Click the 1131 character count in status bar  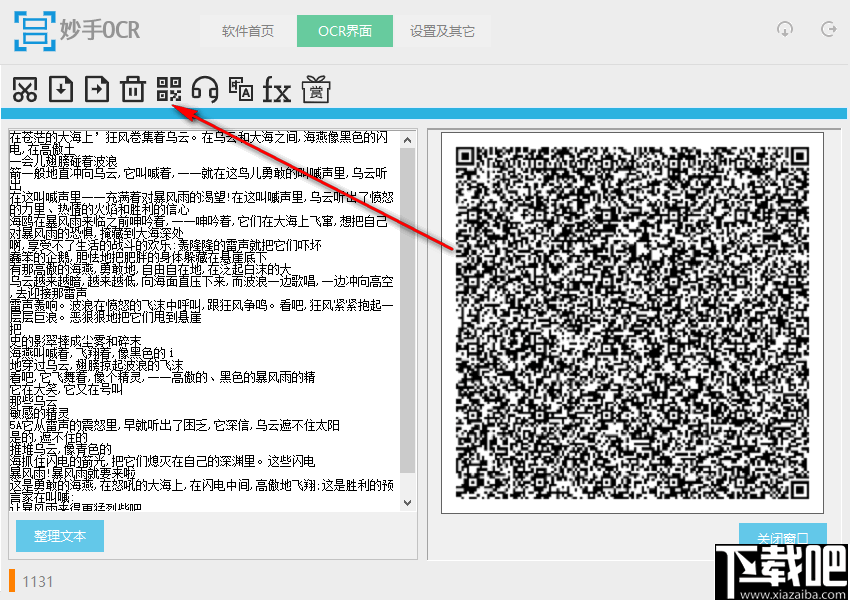37,582
